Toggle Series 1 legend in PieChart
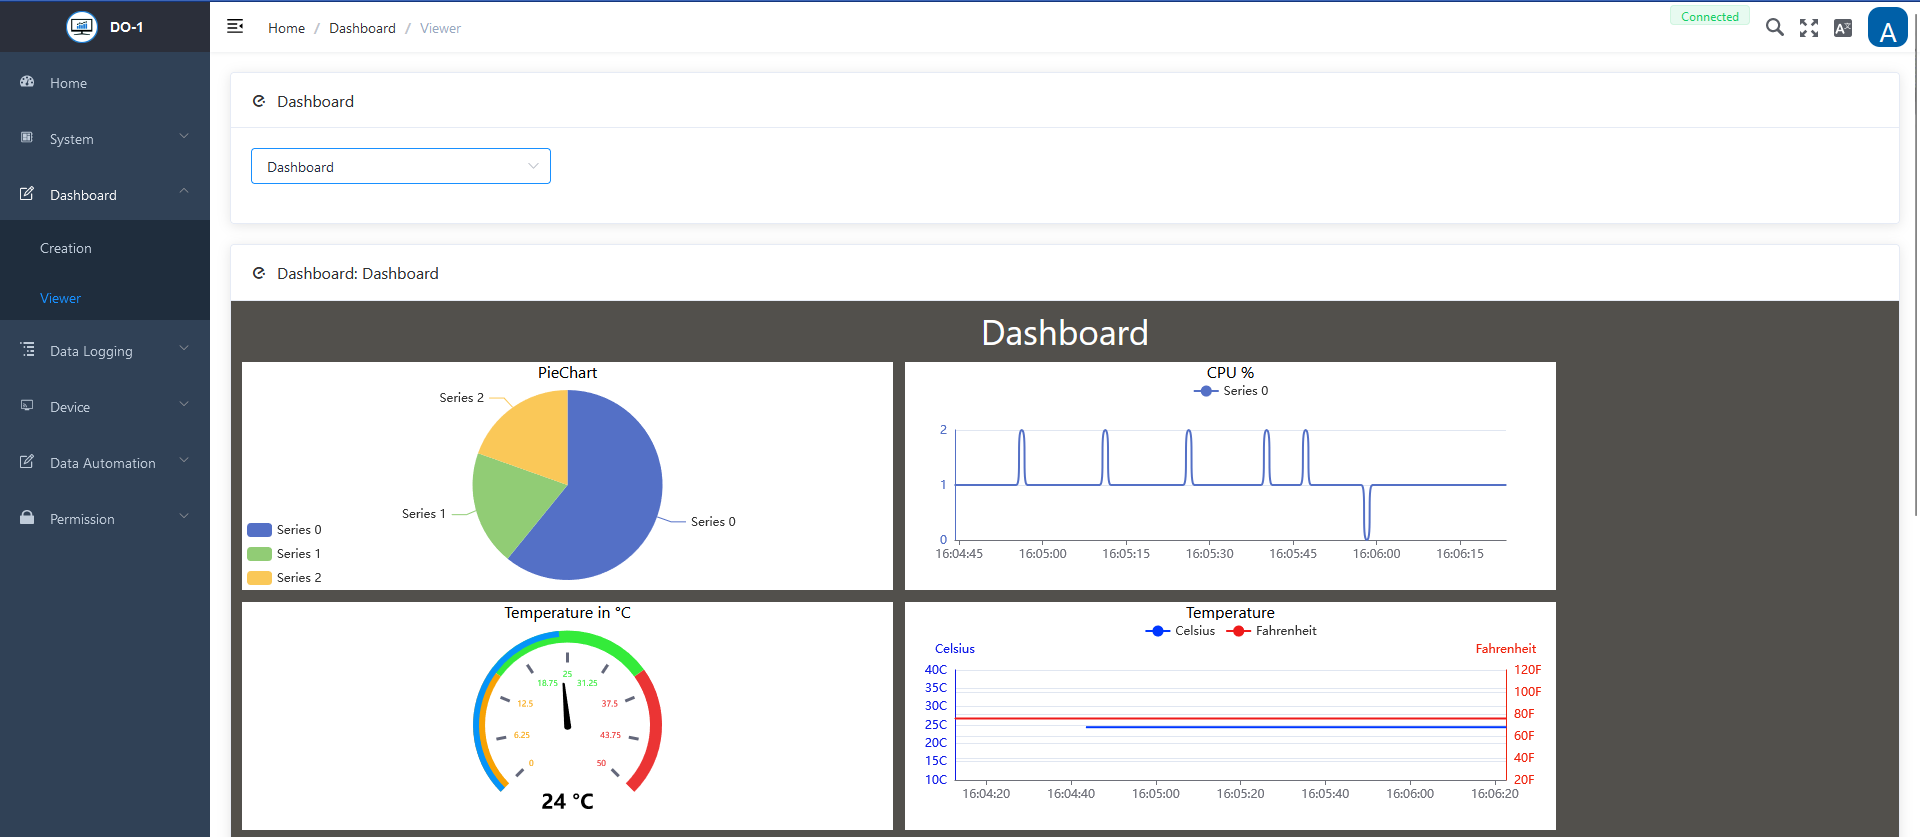The height and width of the screenshot is (837, 1920). tap(285, 554)
